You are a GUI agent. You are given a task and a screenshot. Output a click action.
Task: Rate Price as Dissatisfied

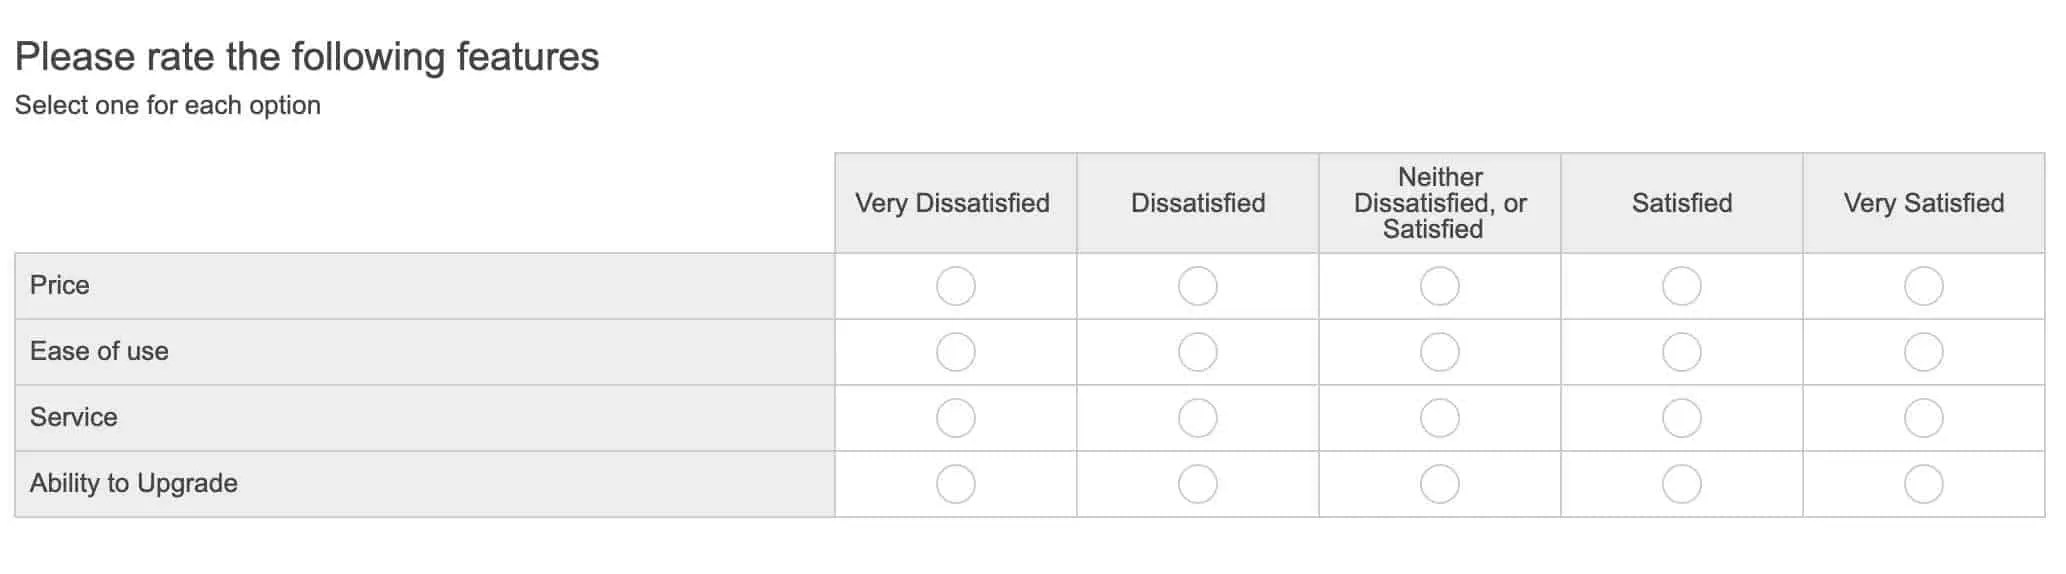1197,286
